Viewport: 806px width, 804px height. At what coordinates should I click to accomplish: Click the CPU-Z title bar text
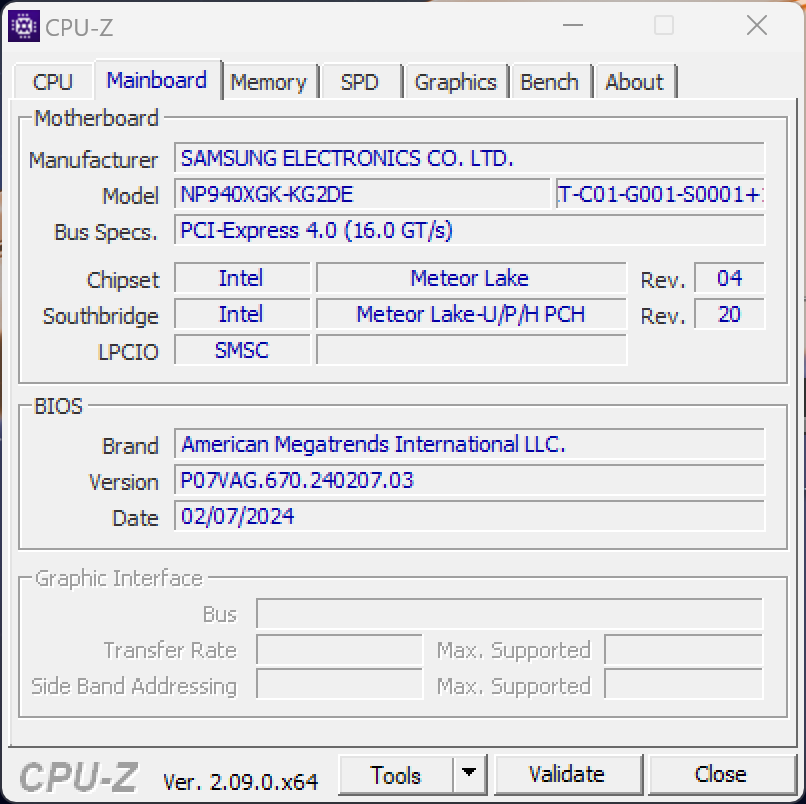79,27
